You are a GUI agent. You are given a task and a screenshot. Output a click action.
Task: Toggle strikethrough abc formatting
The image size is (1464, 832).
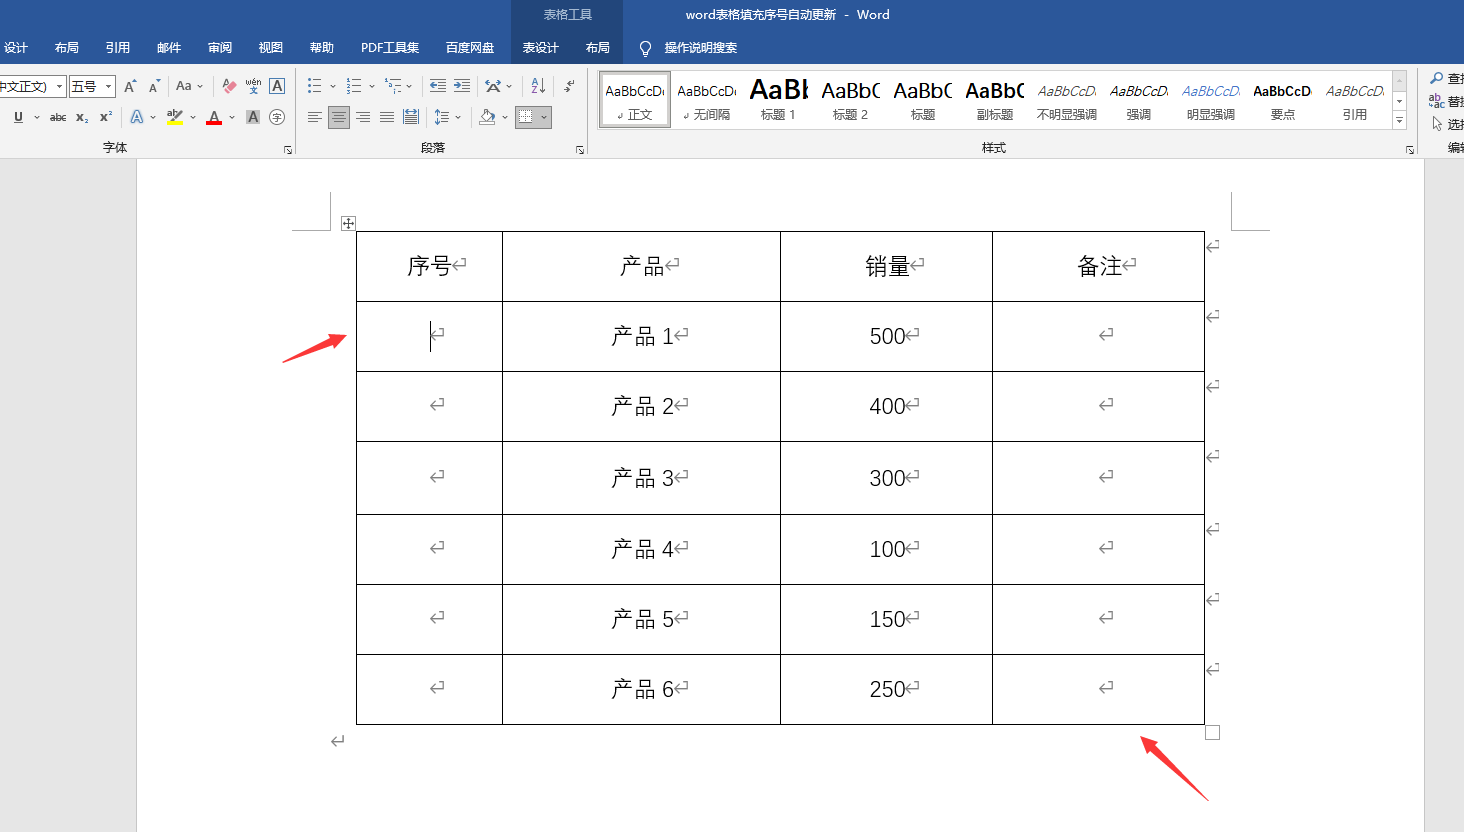click(x=58, y=117)
